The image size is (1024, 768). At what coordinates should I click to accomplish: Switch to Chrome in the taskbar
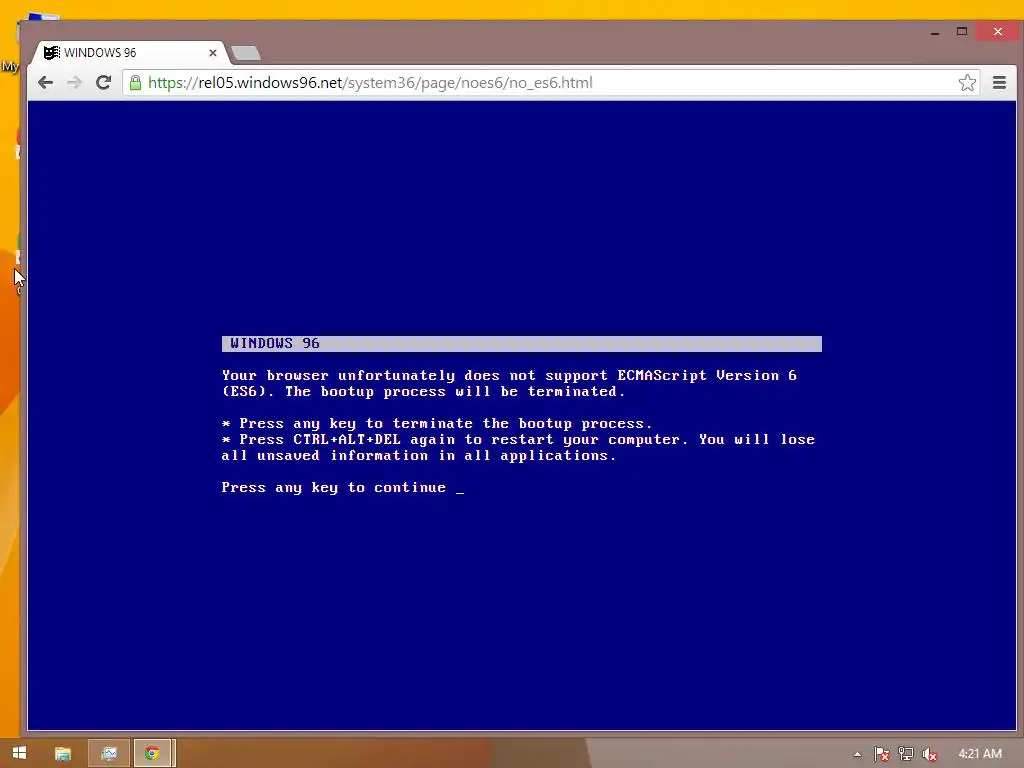click(x=153, y=753)
